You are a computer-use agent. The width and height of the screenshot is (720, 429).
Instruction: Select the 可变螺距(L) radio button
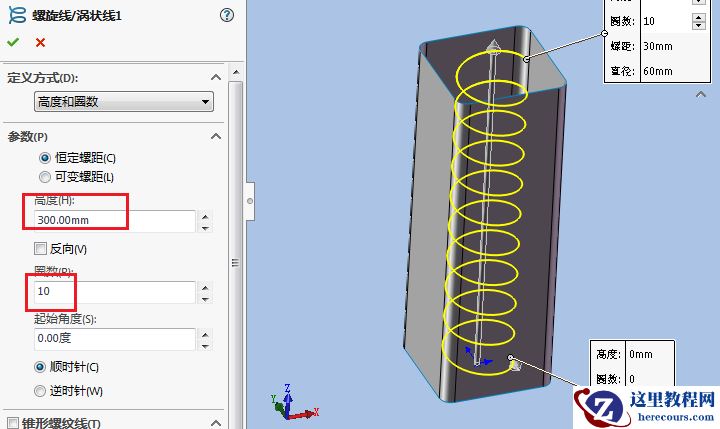(x=45, y=177)
